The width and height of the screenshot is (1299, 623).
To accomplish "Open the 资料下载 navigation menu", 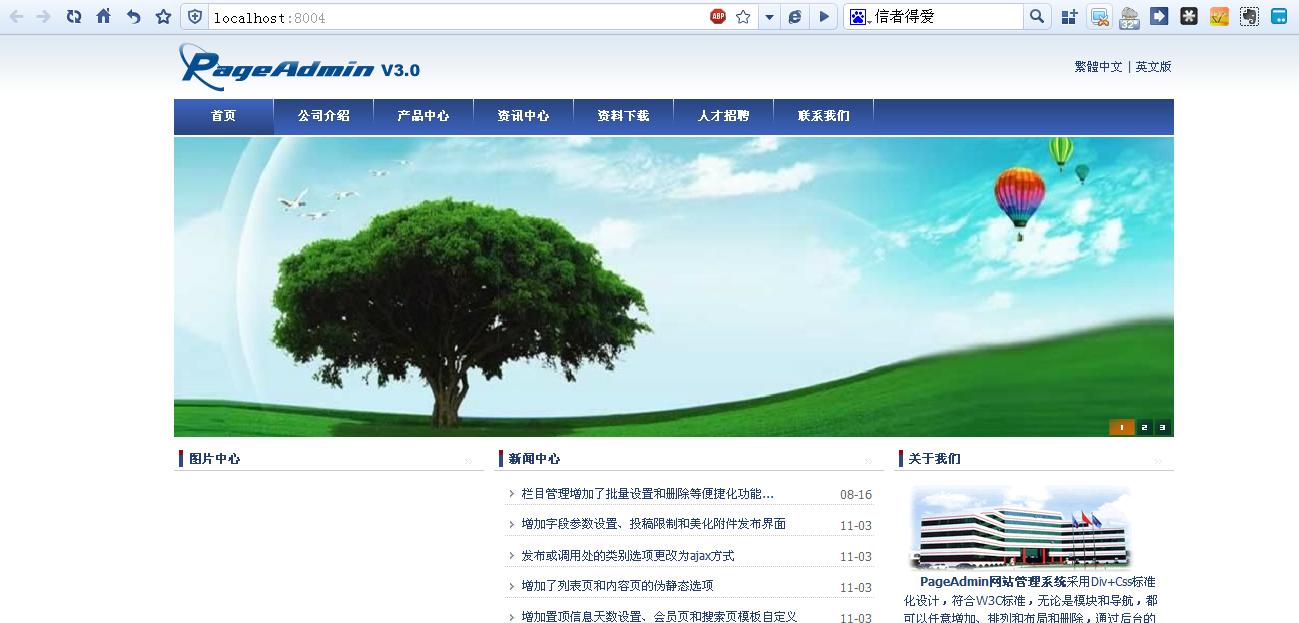I will (623, 116).
